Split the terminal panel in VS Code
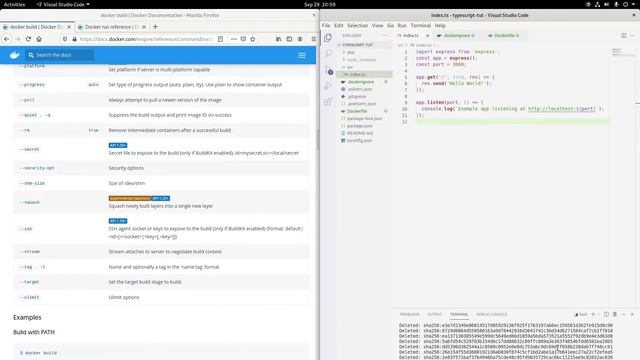Image resolution: width=640 pixels, height=360 pixels. click(607, 314)
